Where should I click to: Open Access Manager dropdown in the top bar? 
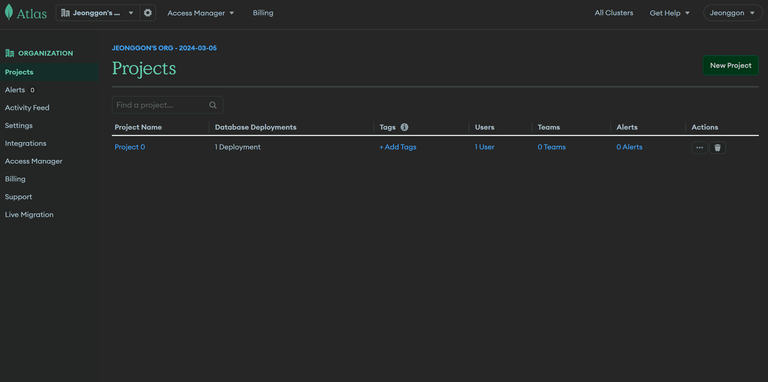(201, 13)
